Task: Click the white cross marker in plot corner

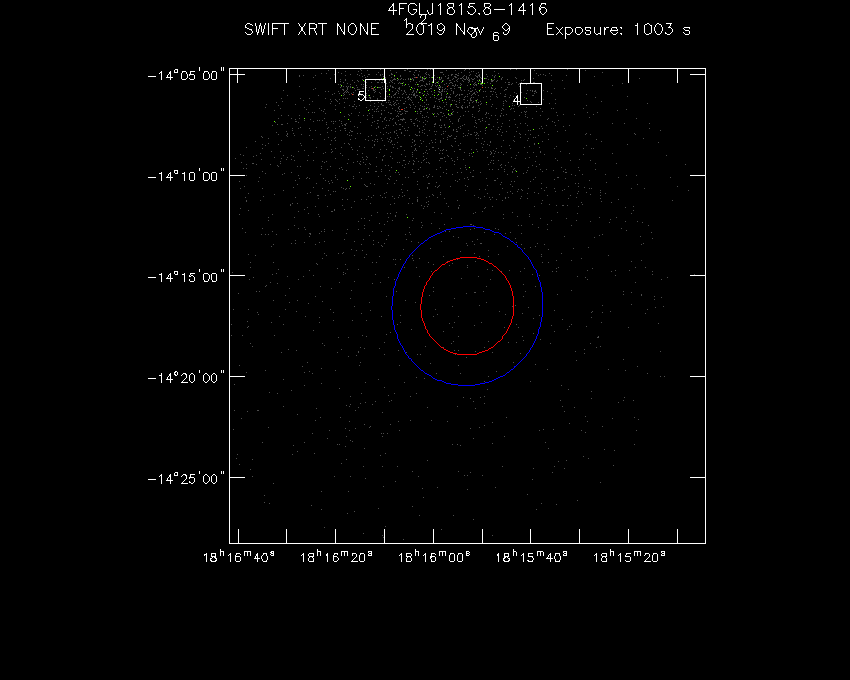Action: (x=237, y=75)
